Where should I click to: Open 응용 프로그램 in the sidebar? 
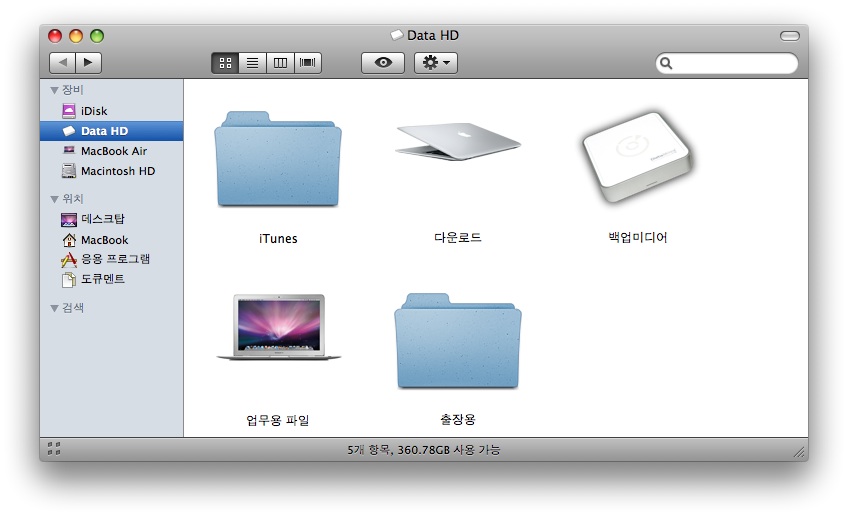click(111, 259)
